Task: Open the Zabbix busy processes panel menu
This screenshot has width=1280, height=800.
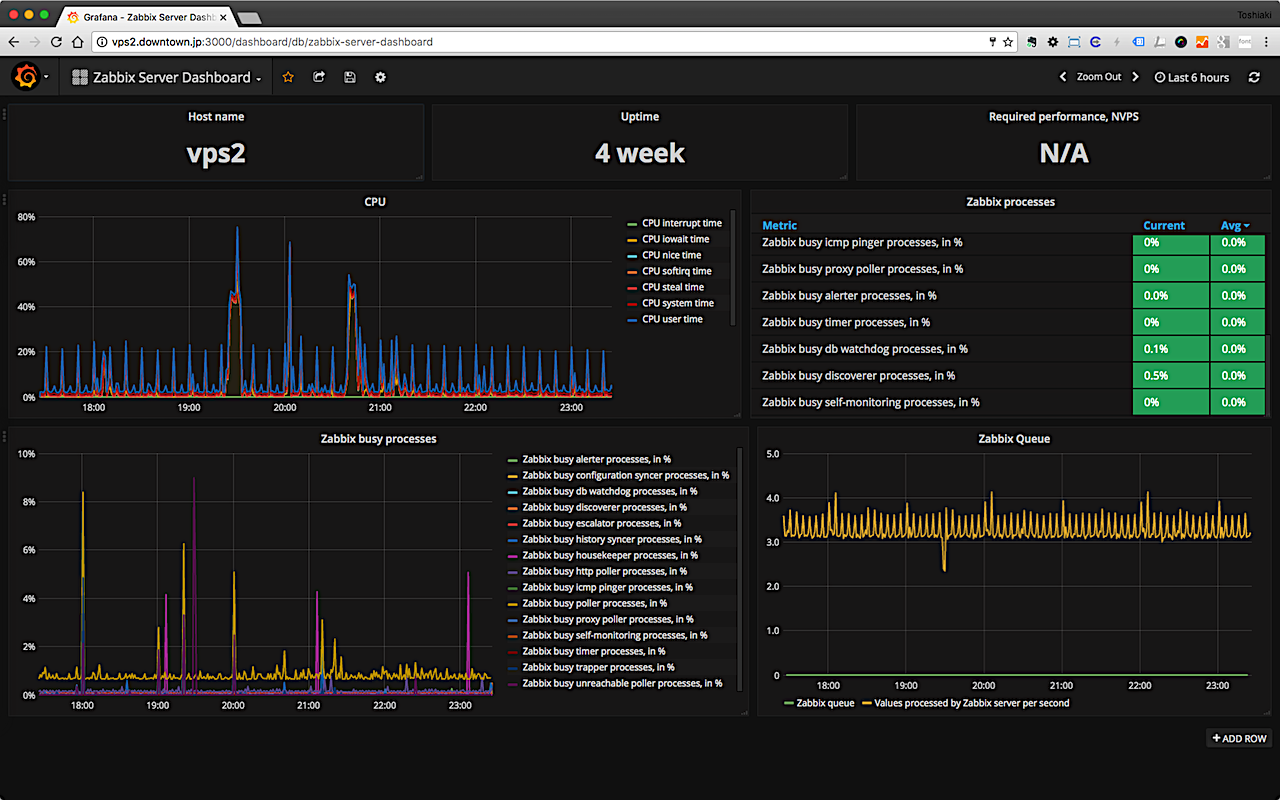Action: coord(378,438)
